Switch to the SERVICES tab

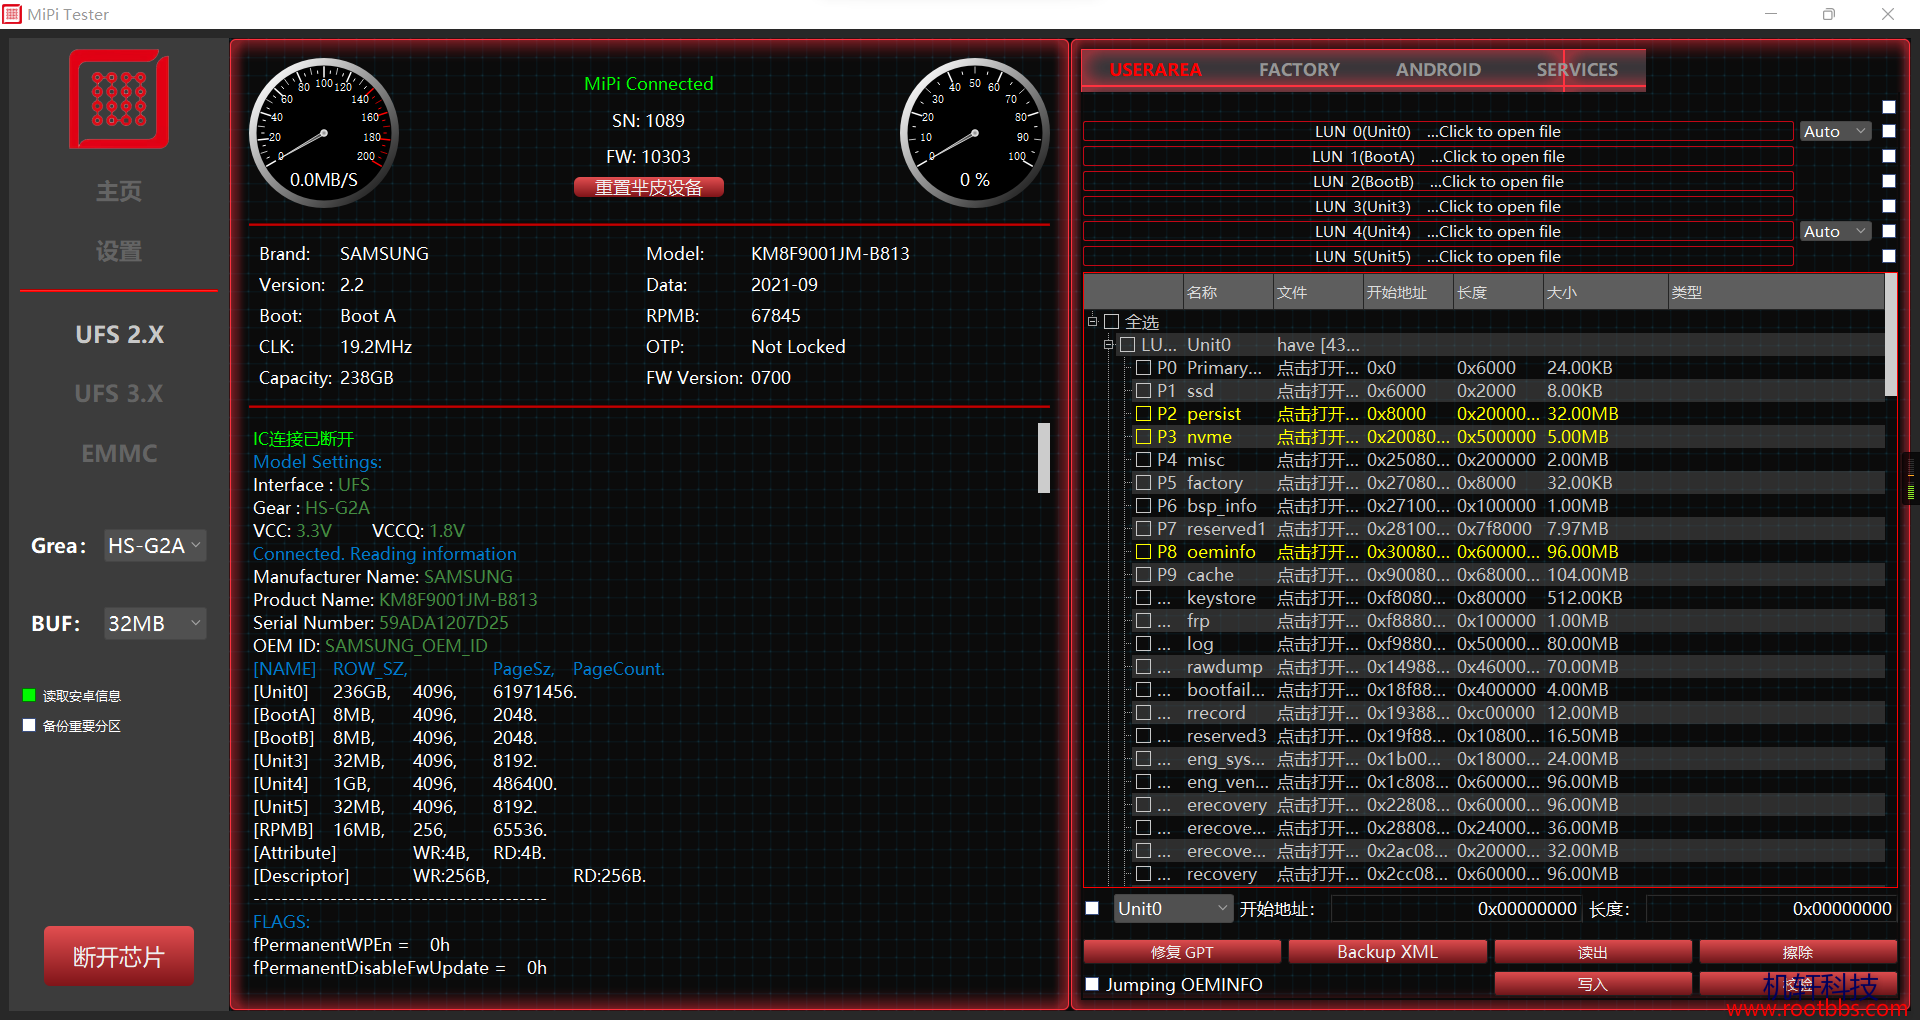(1577, 70)
